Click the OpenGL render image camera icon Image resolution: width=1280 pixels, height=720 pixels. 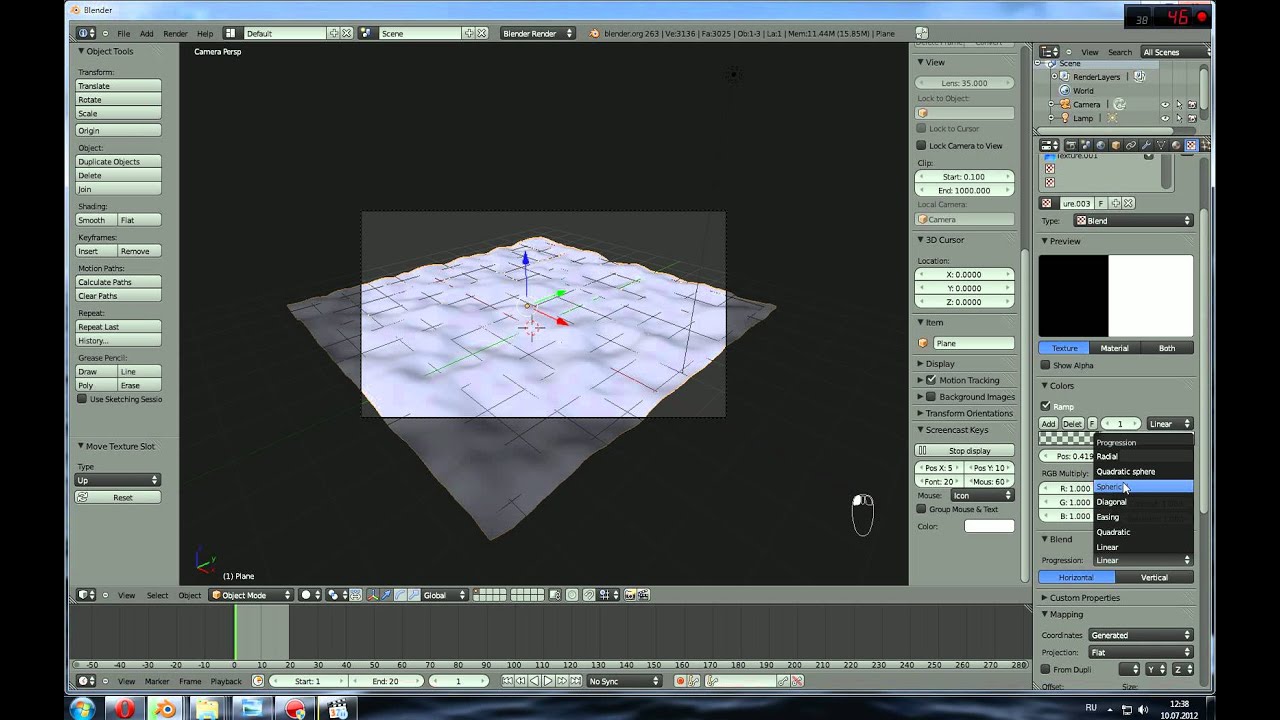point(629,595)
